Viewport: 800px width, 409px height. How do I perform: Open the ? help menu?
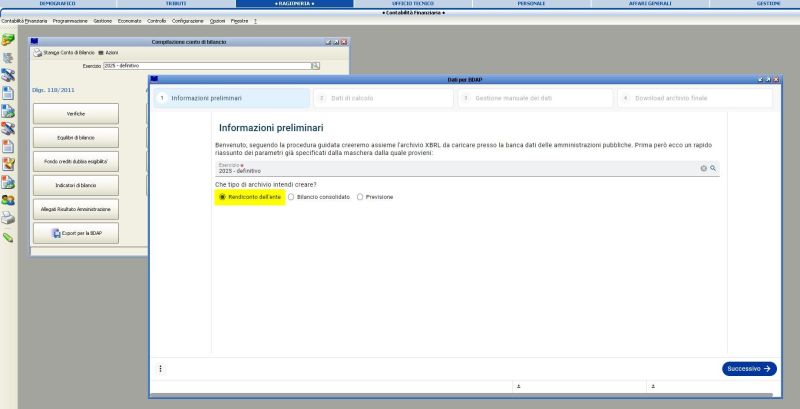pyautogui.click(x=255, y=21)
